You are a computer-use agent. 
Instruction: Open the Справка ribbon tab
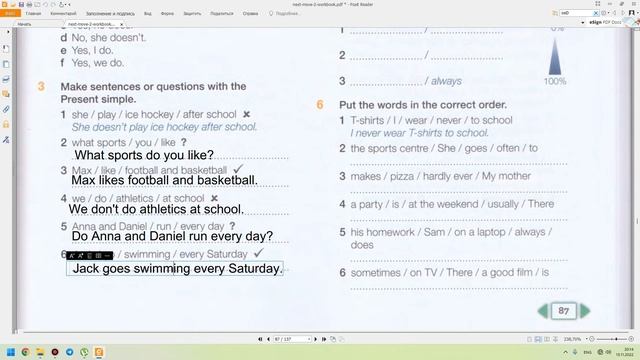click(250, 13)
